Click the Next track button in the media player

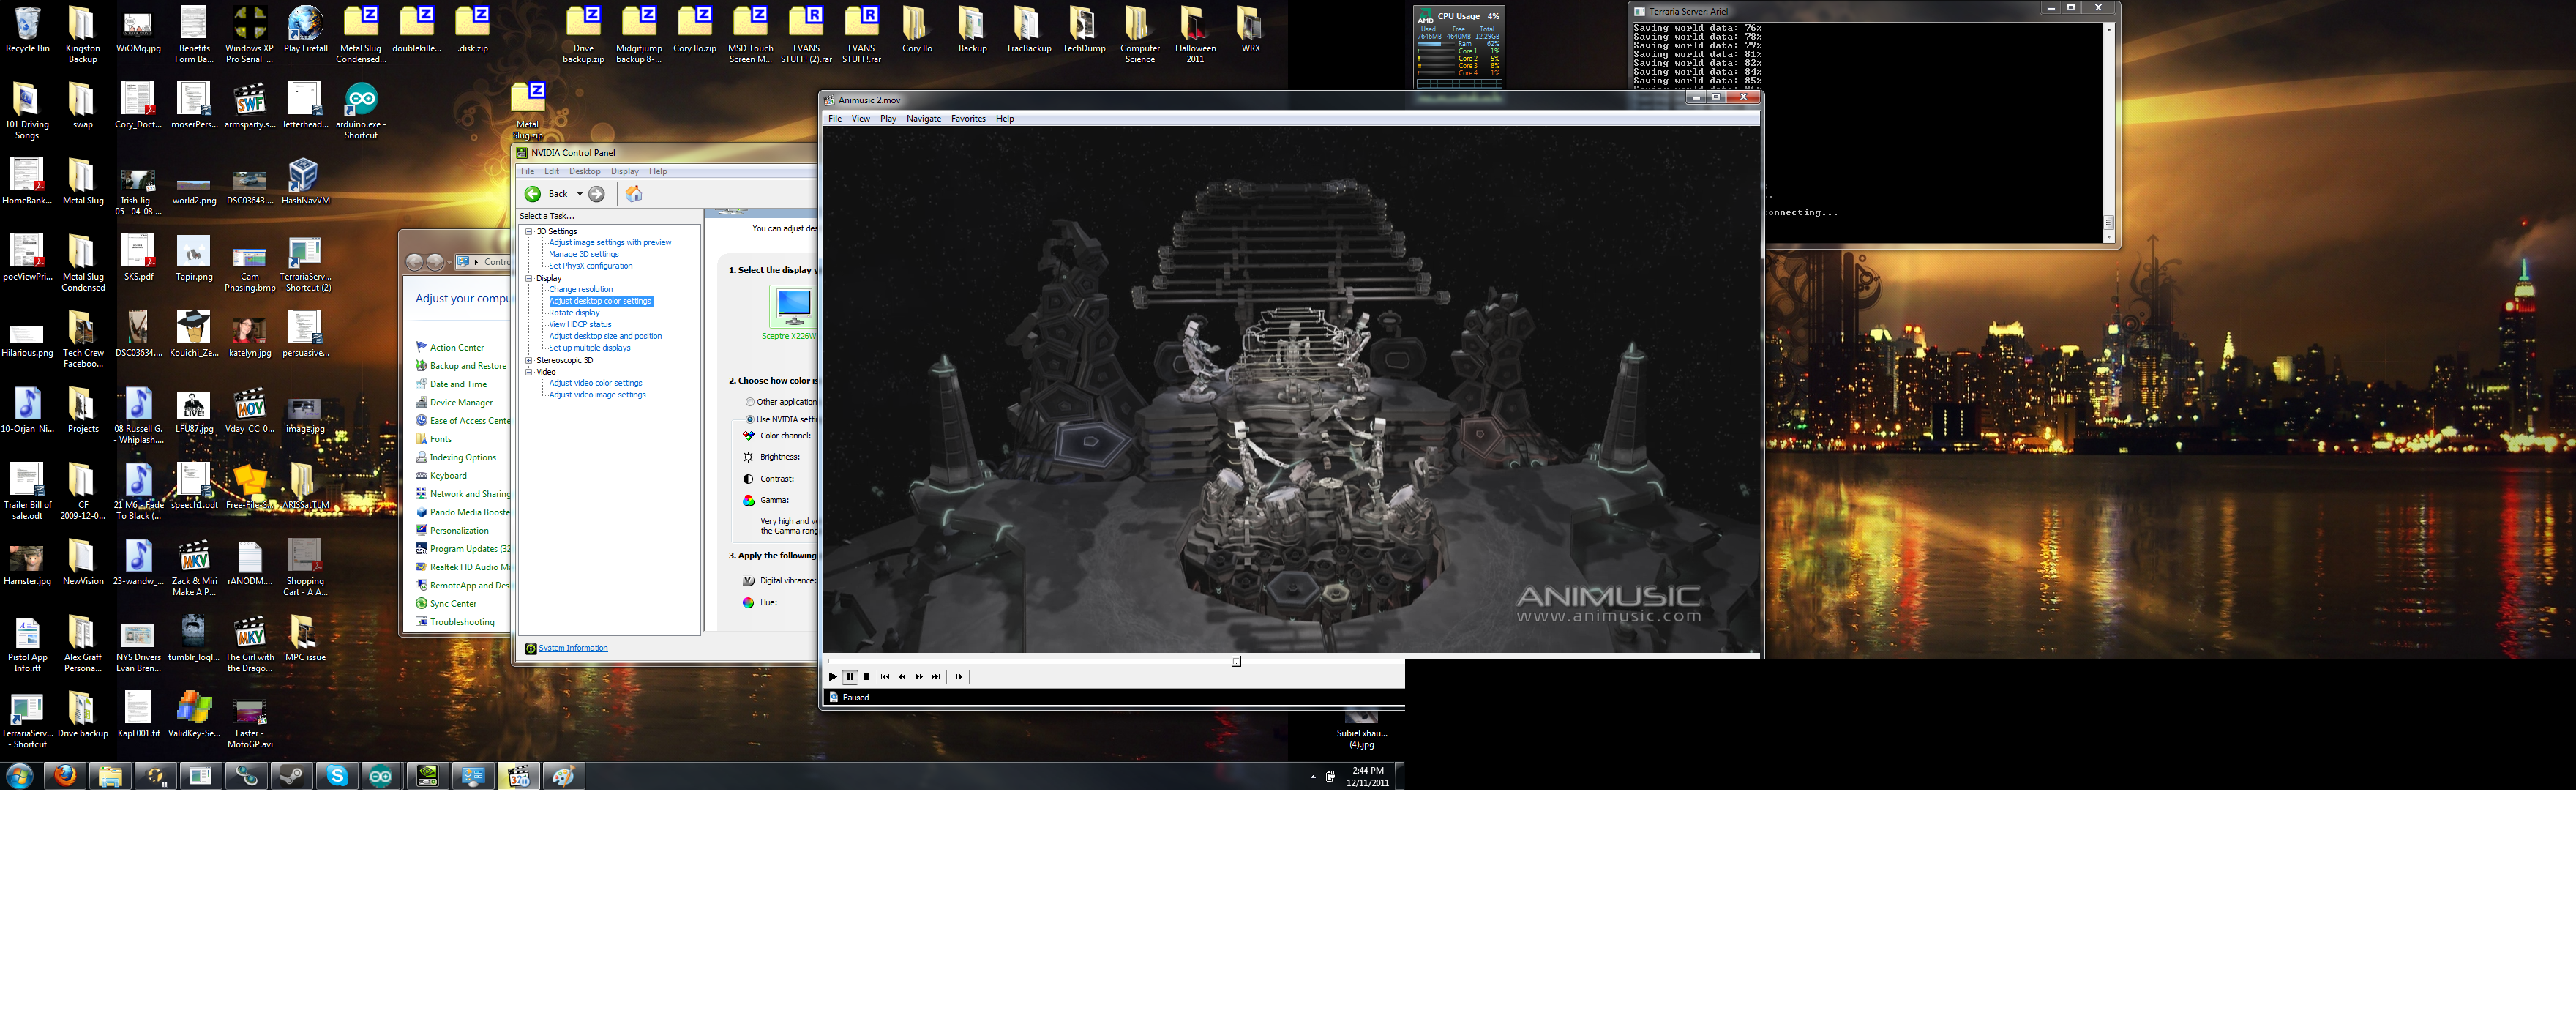pyautogui.click(x=936, y=677)
